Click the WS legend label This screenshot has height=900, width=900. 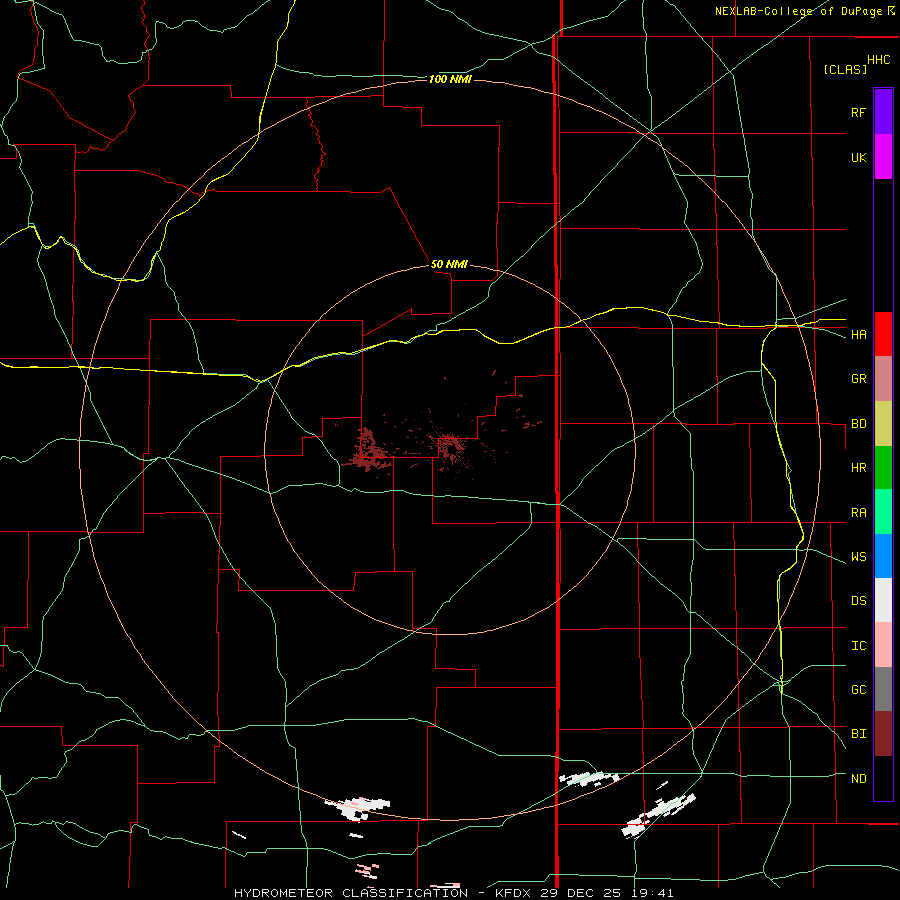click(x=858, y=557)
